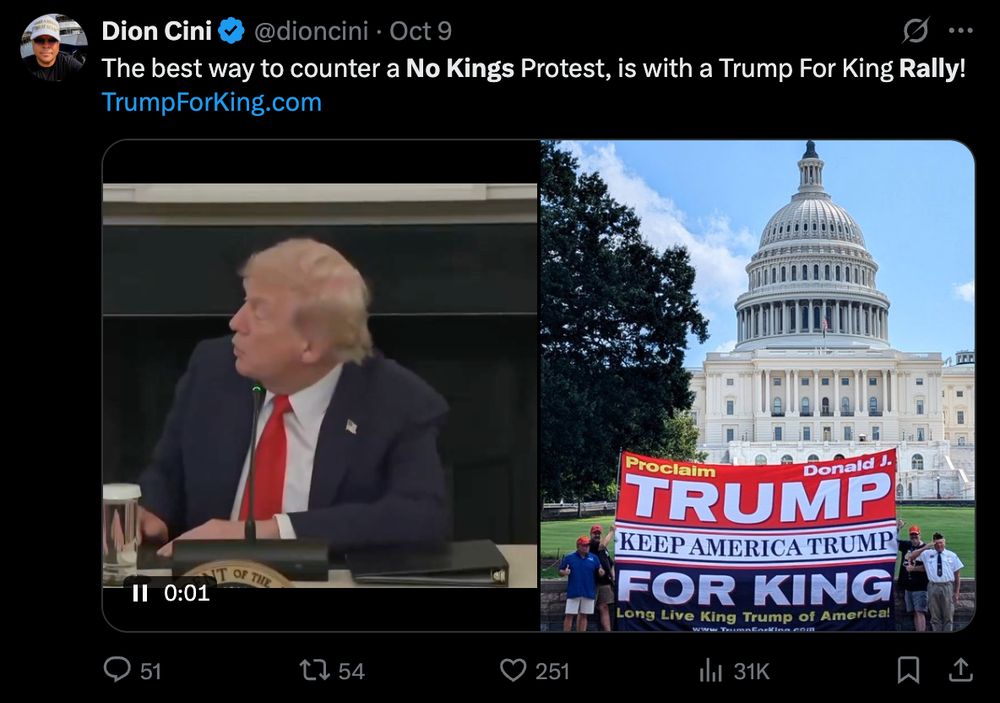Pause the video with the pause button
Screen dimensions: 1000x703
pyautogui.click(x=140, y=593)
